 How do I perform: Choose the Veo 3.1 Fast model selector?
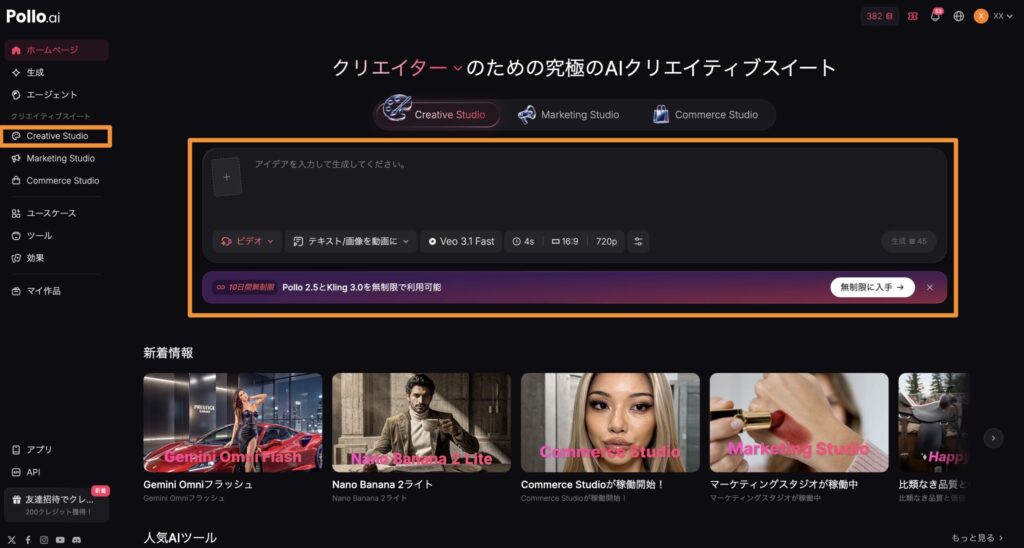click(461, 241)
